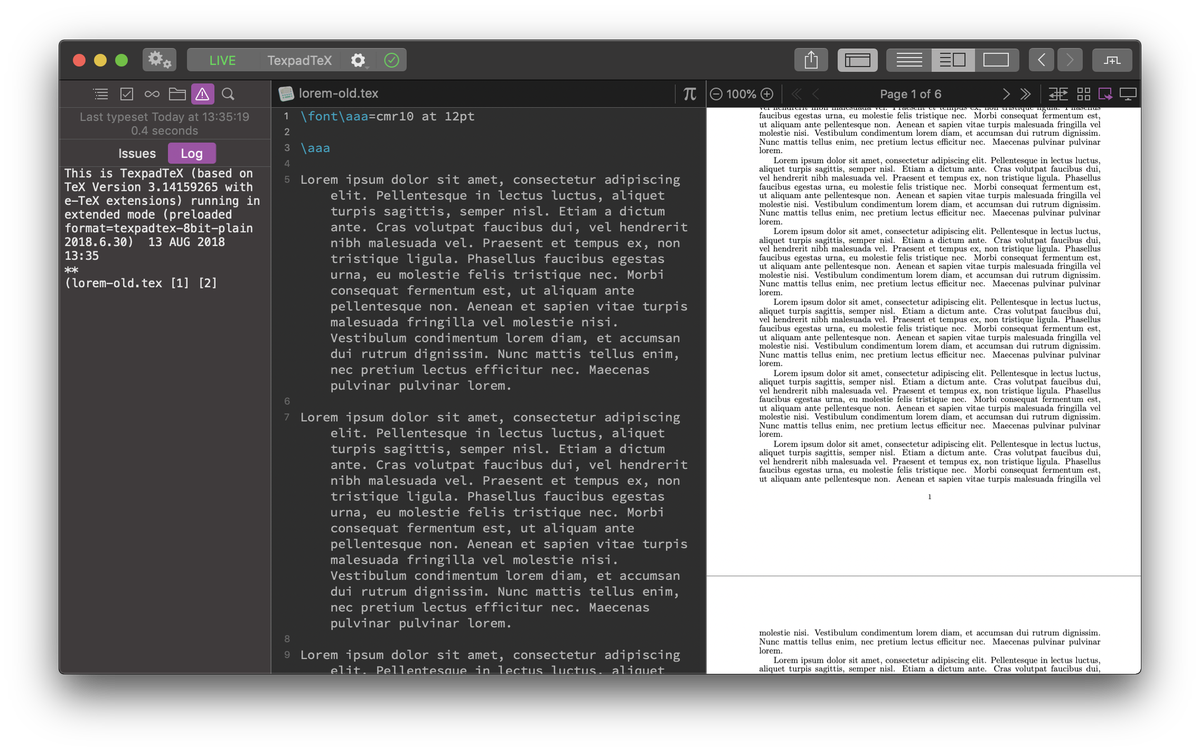Screen dimensions: 1200x752
Task: Switch to the Log tab
Action: pos(192,153)
